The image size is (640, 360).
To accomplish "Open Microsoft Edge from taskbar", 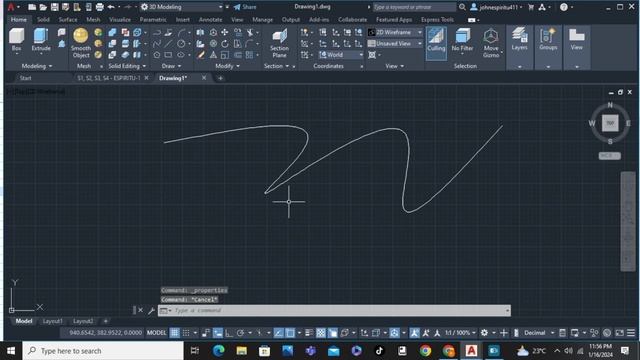I will (218, 351).
